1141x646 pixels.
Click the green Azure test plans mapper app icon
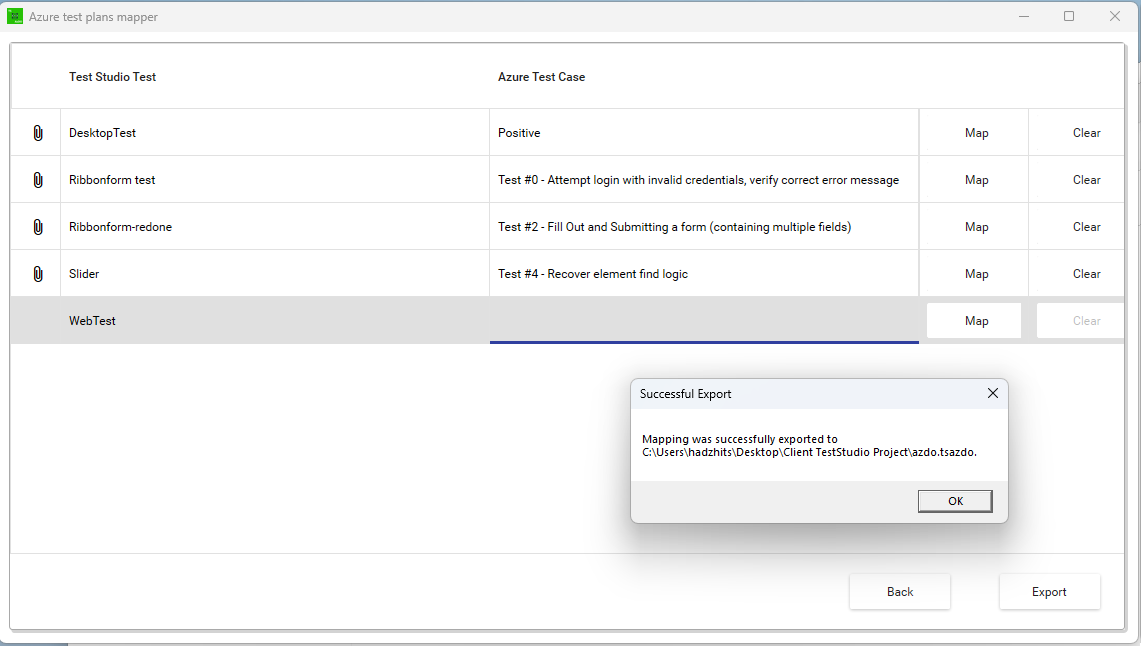(15, 16)
